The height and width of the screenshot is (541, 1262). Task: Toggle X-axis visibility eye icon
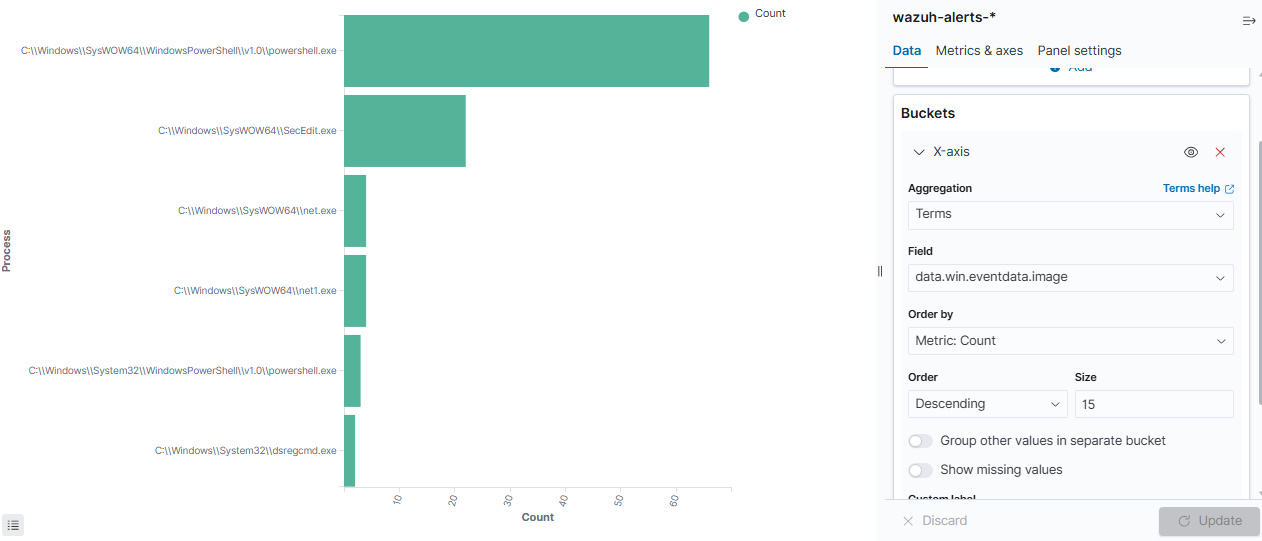coord(1191,152)
